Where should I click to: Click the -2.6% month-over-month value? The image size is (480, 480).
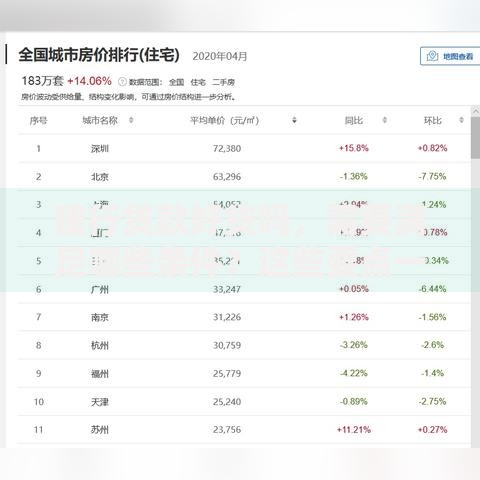click(x=432, y=345)
